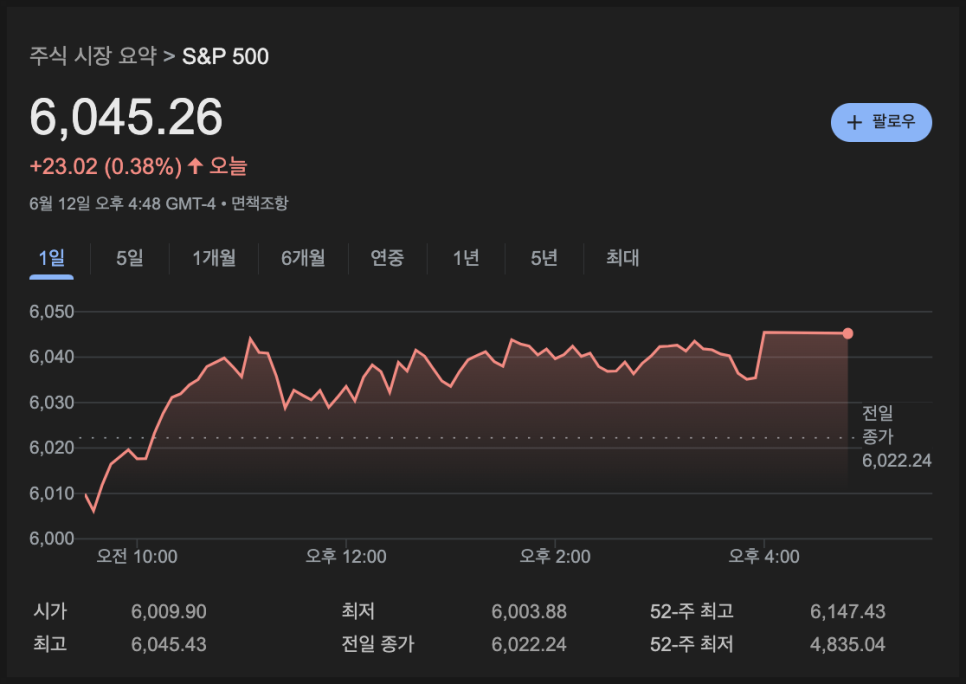966x684 pixels.
Task: Select the 1일 chart range tab
Action: coord(52,258)
